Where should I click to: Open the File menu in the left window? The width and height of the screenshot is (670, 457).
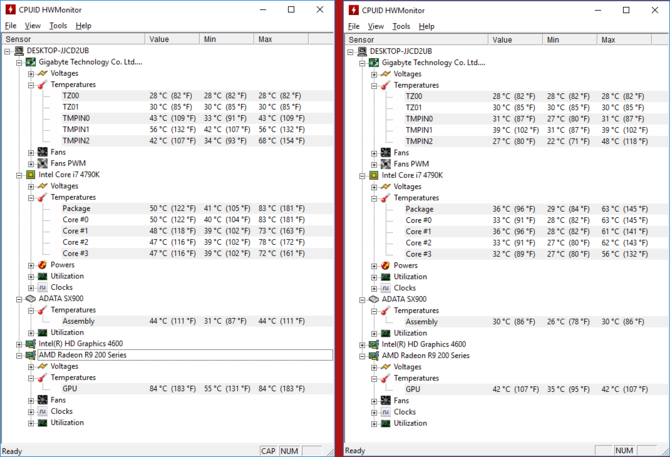pos(10,26)
